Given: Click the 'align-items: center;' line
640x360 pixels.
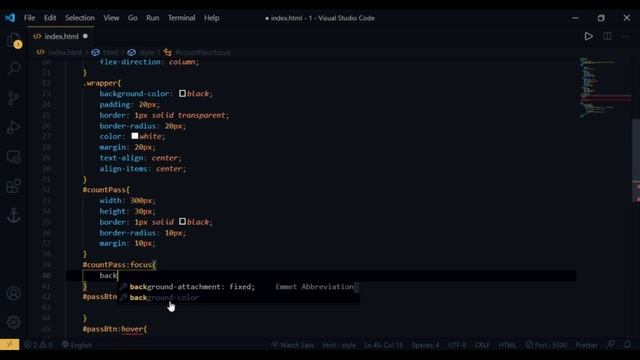Looking at the screenshot, I should click(x=142, y=169).
